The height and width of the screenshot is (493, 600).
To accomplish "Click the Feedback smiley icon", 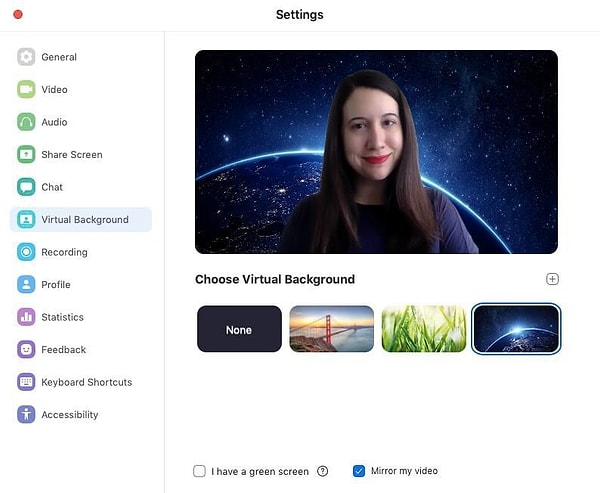I will pos(26,349).
